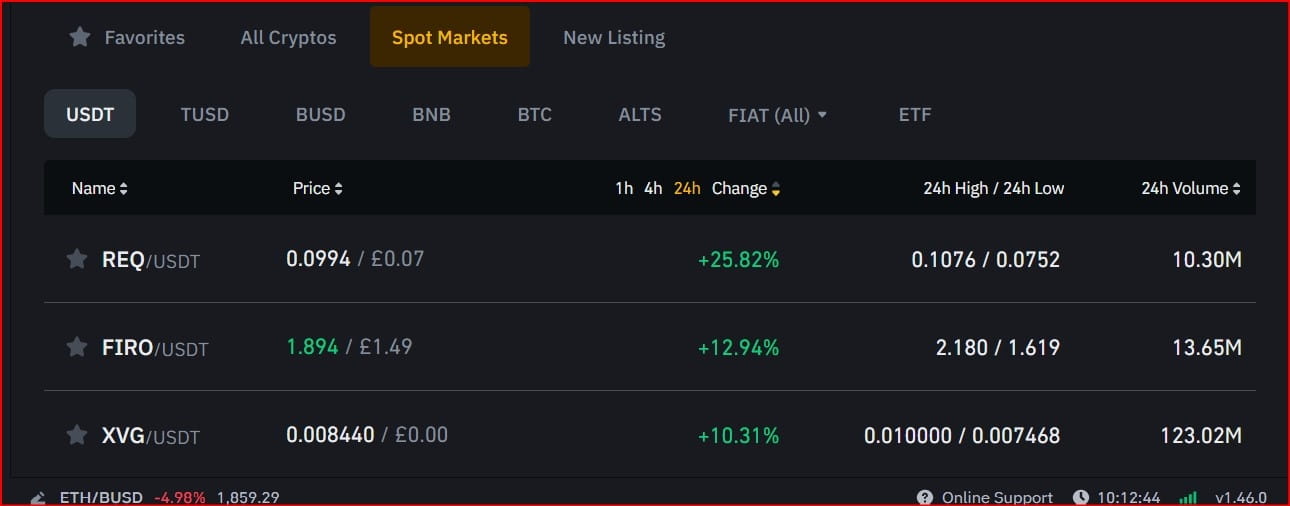Open the New Listing tab
This screenshot has height=506, width=1290.
click(614, 37)
